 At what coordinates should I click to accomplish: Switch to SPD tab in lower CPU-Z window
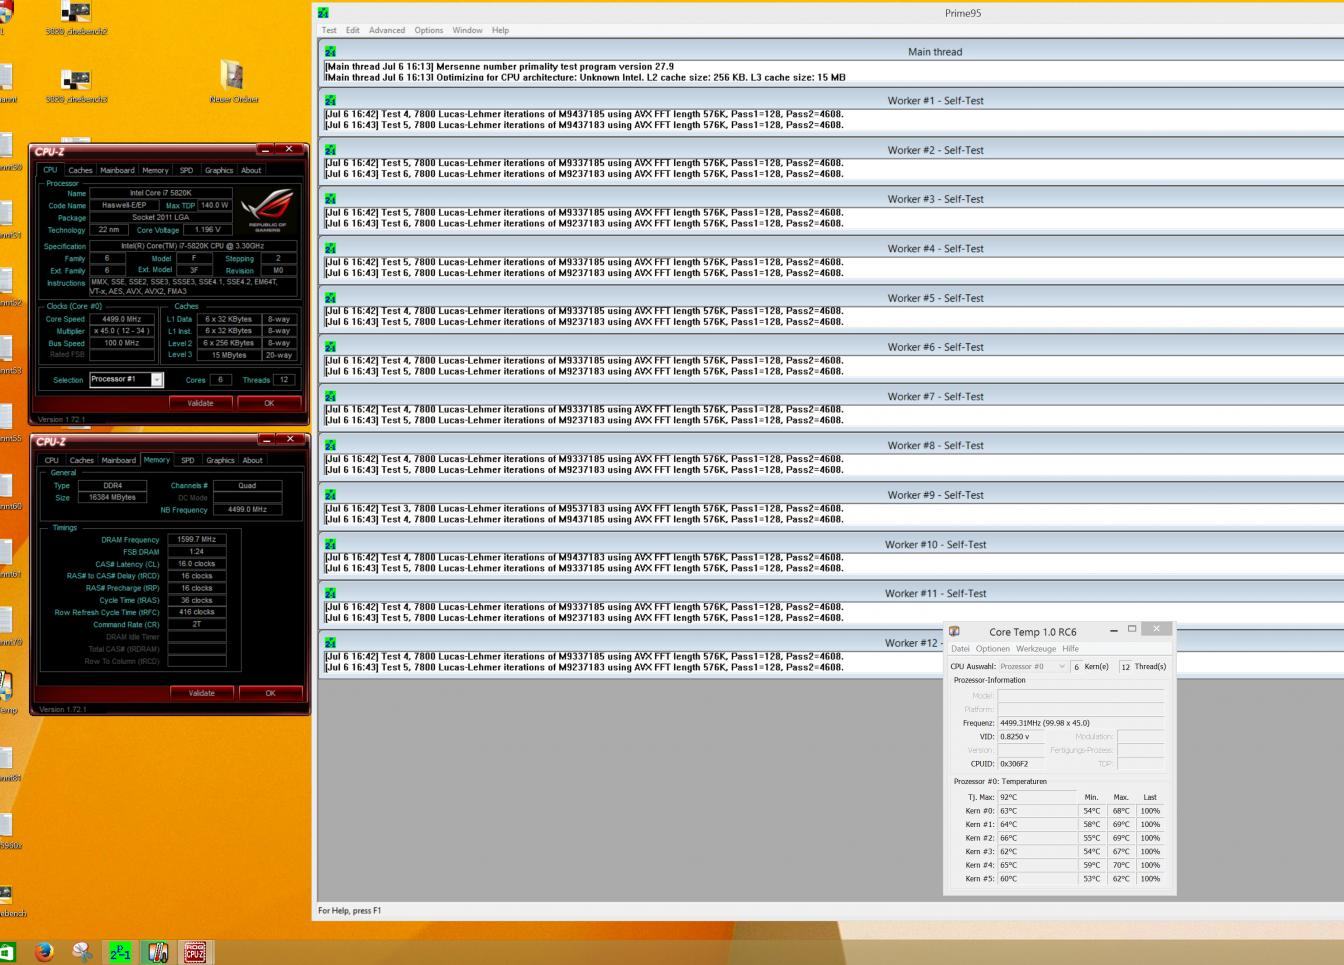[x=187, y=460]
